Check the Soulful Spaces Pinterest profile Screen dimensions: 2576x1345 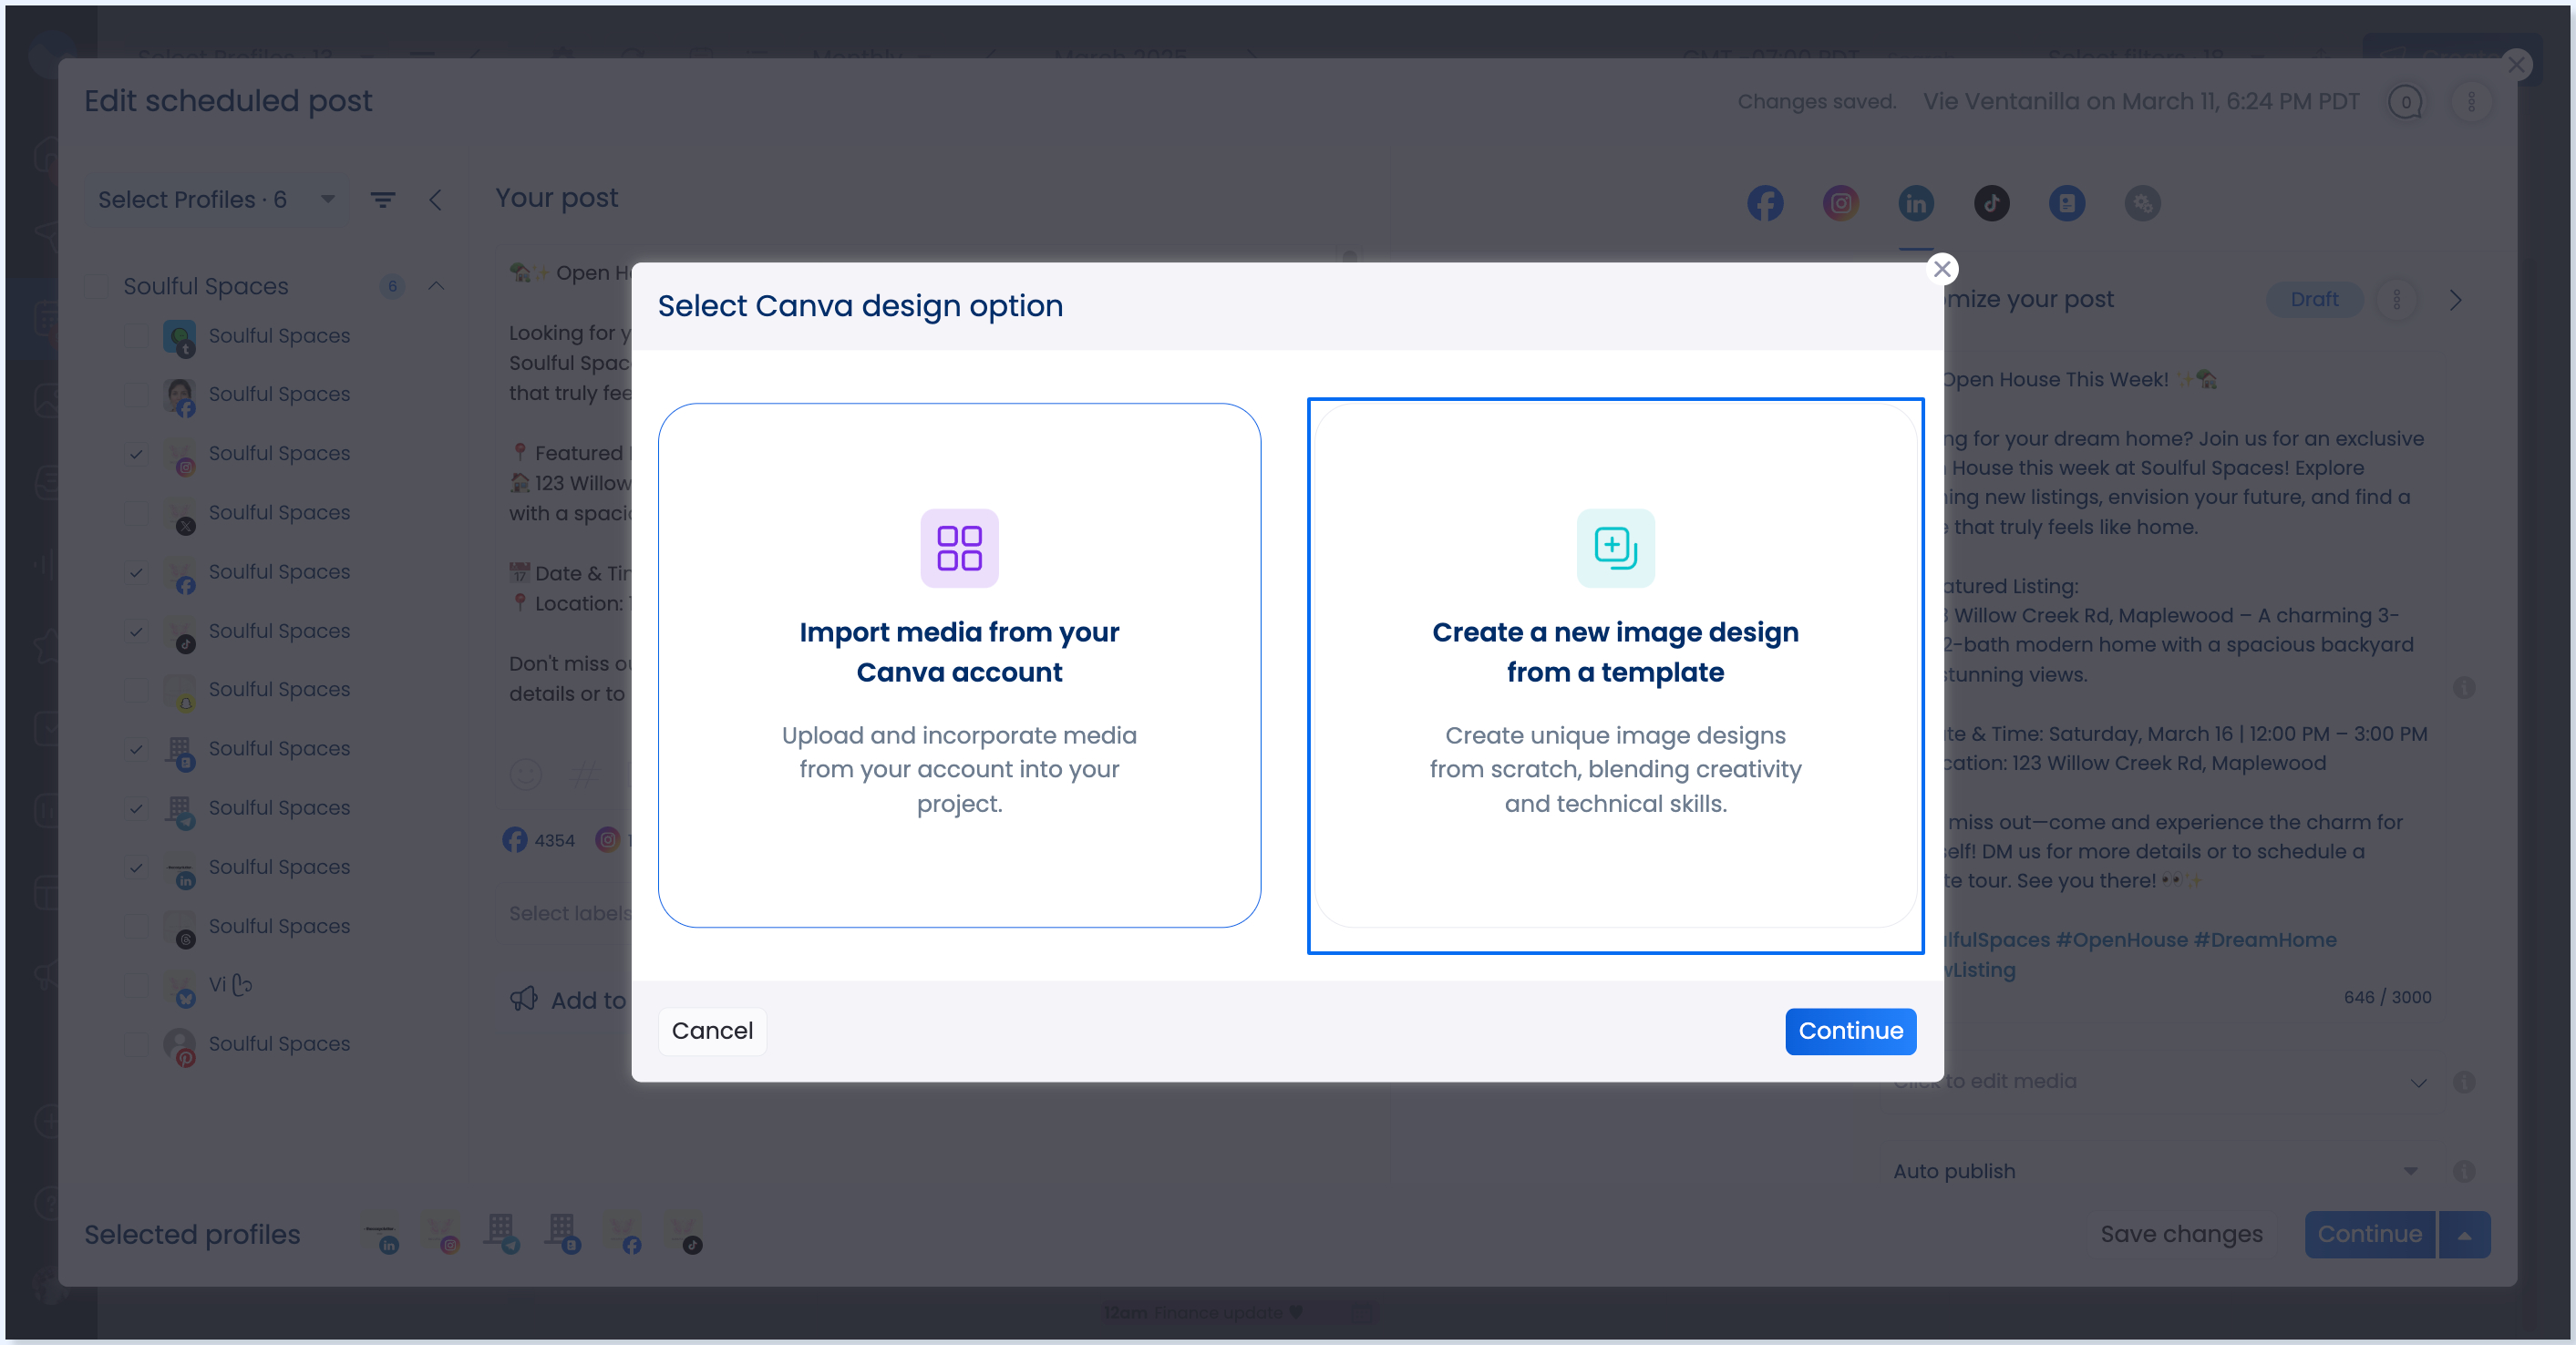[136, 1044]
